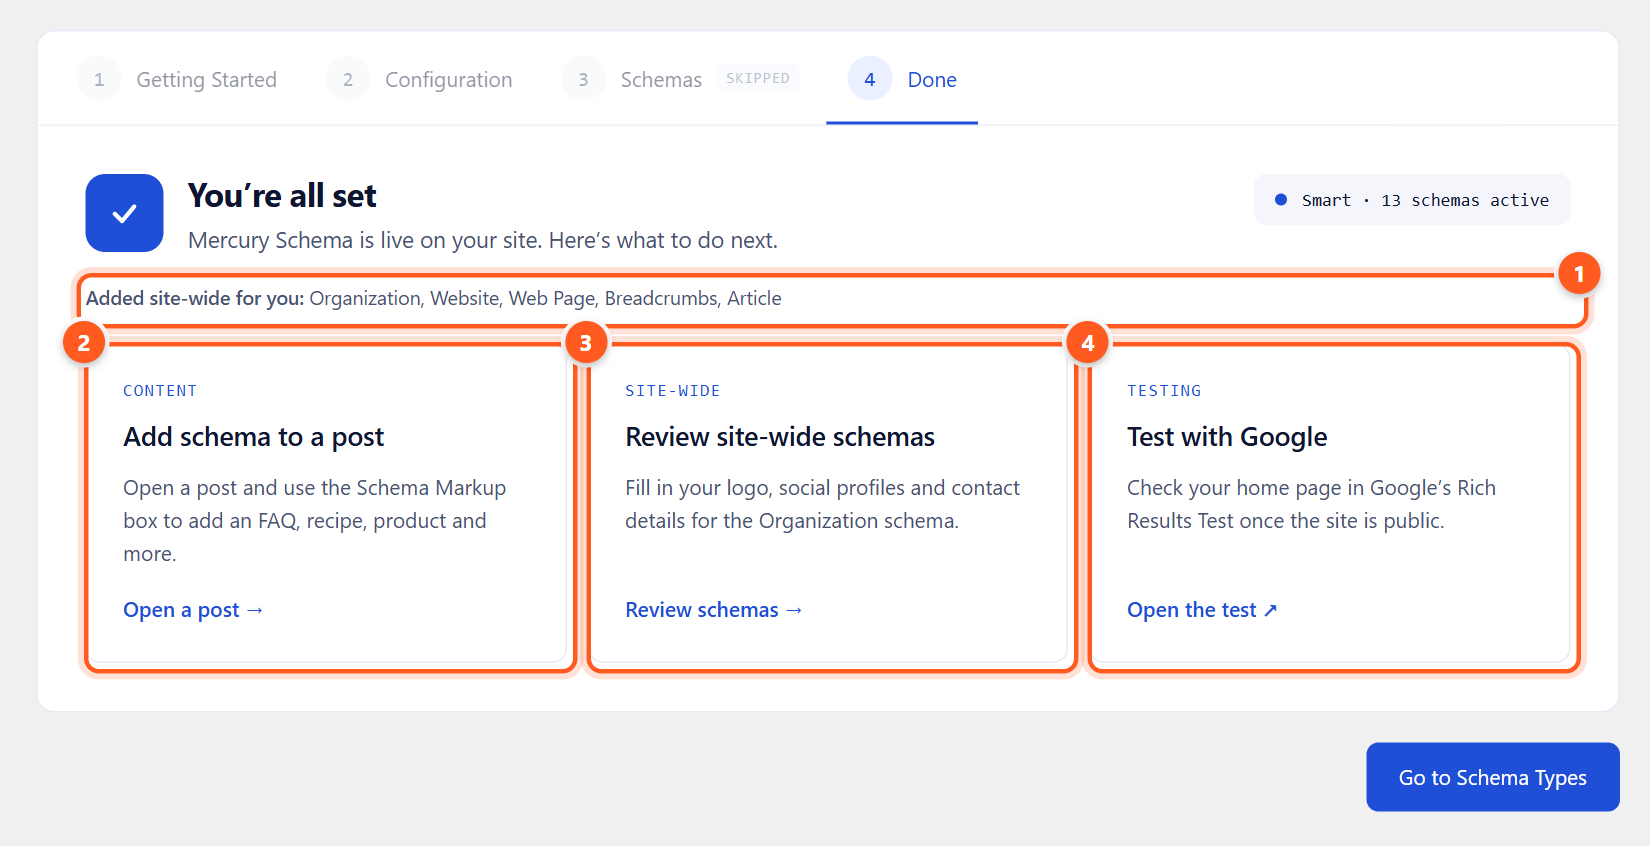Select the Add schema to a post card title

tap(254, 437)
